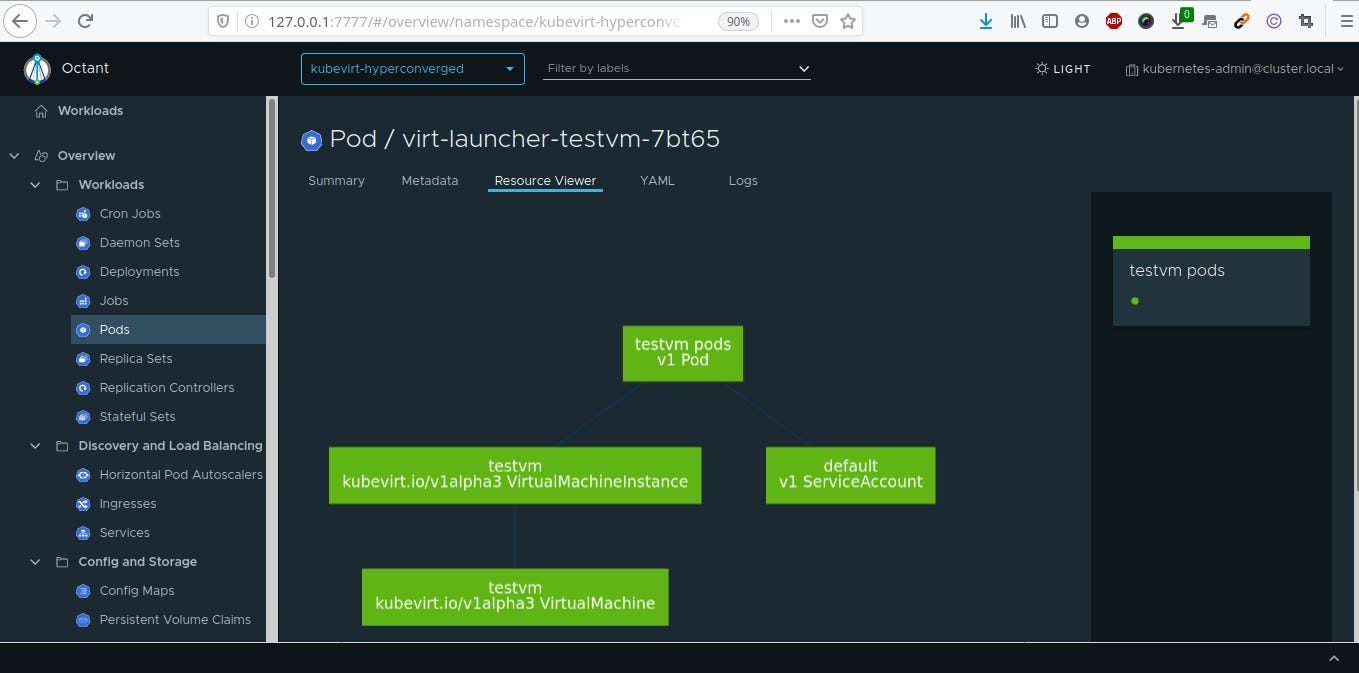The width and height of the screenshot is (1359, 673).
Task: Click the Workloads home icon
Action: (x=41, y=111)
